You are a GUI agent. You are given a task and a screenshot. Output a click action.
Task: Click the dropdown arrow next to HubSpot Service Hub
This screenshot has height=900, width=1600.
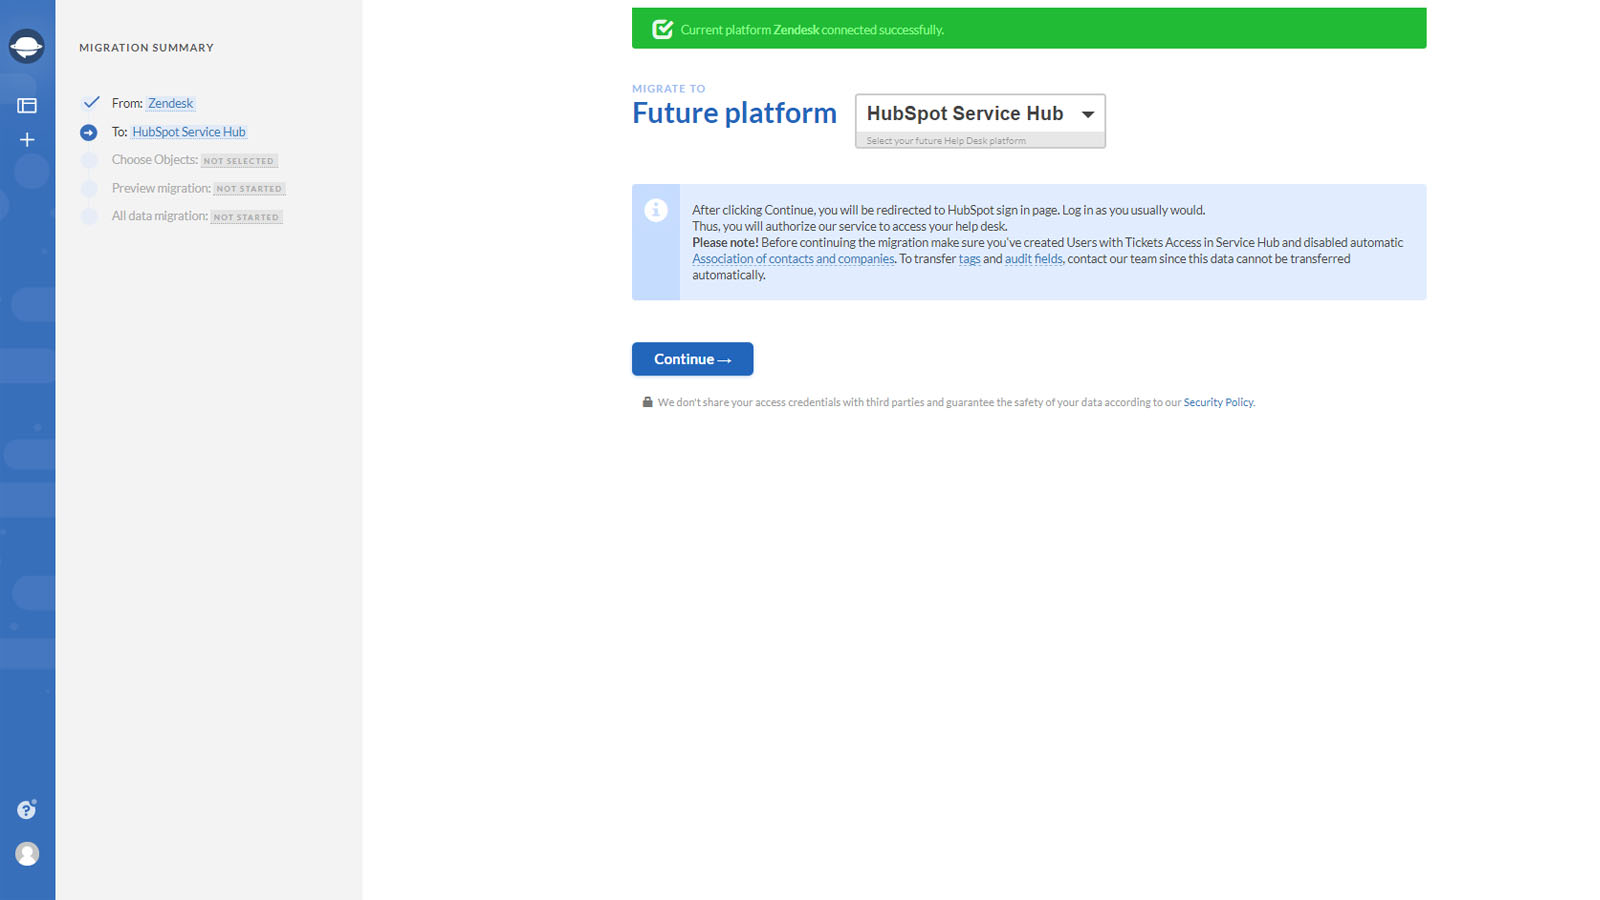(1088, 114)
